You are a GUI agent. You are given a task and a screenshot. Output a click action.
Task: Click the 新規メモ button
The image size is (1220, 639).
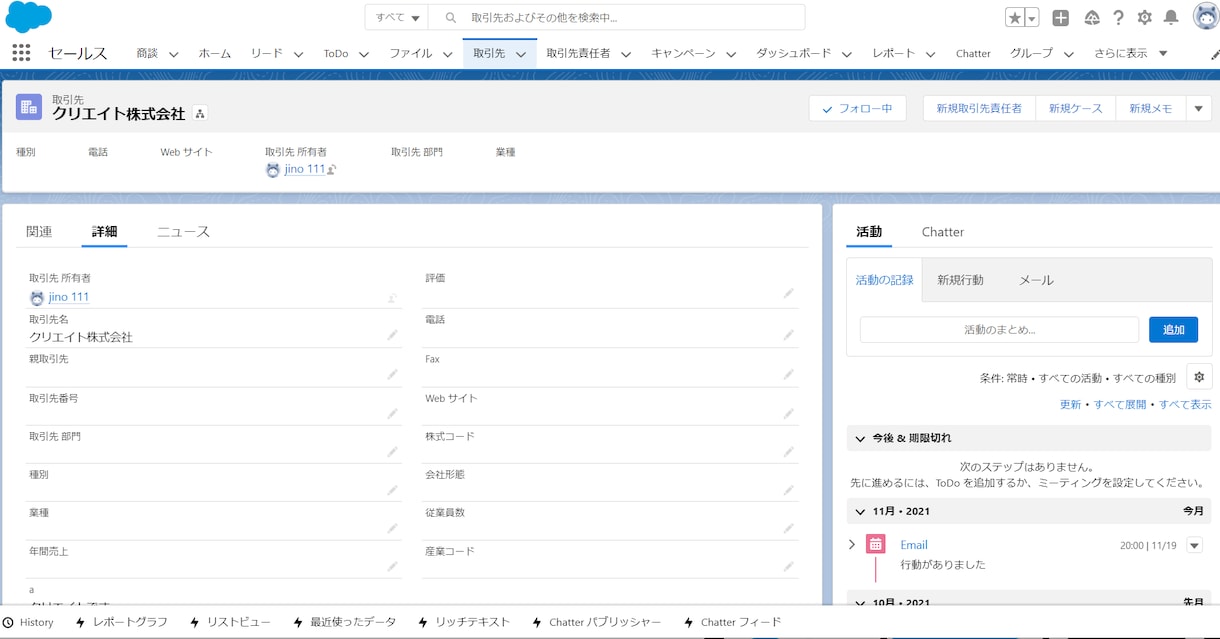[x=1150, y=108]
